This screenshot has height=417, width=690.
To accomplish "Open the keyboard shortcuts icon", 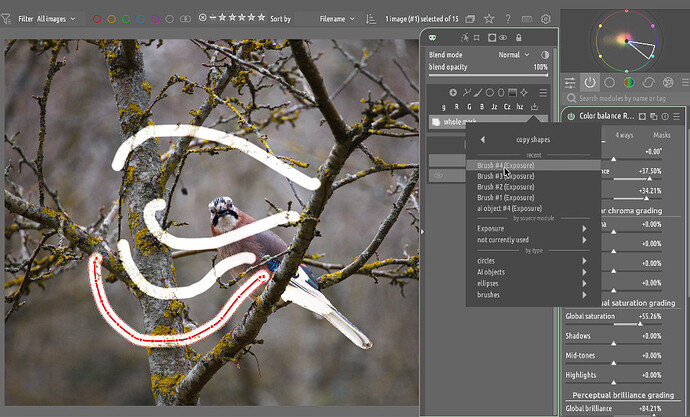I will click(x=527, y=19).
